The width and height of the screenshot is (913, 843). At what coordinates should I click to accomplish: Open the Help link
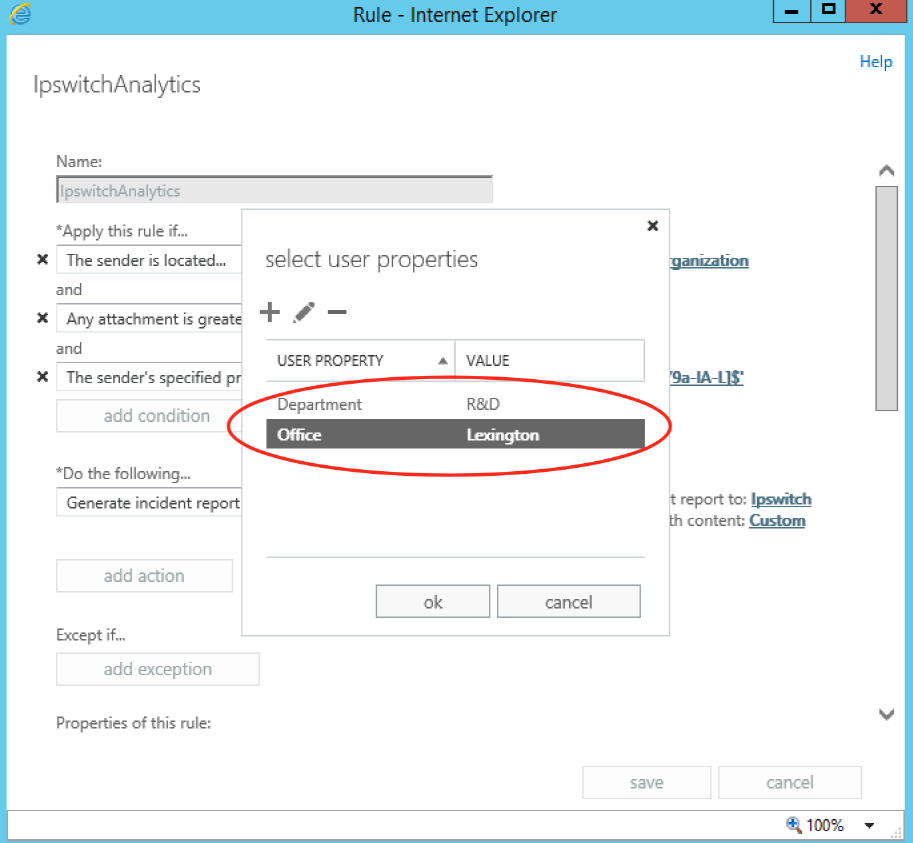pyautogui.click(x=876, y=62)
